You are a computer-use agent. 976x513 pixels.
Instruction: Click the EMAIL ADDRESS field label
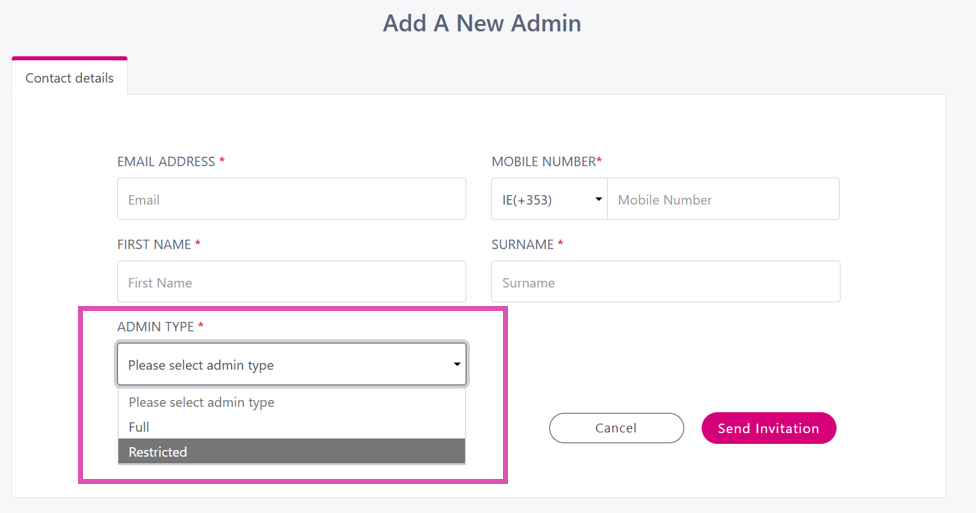point(166,162)
